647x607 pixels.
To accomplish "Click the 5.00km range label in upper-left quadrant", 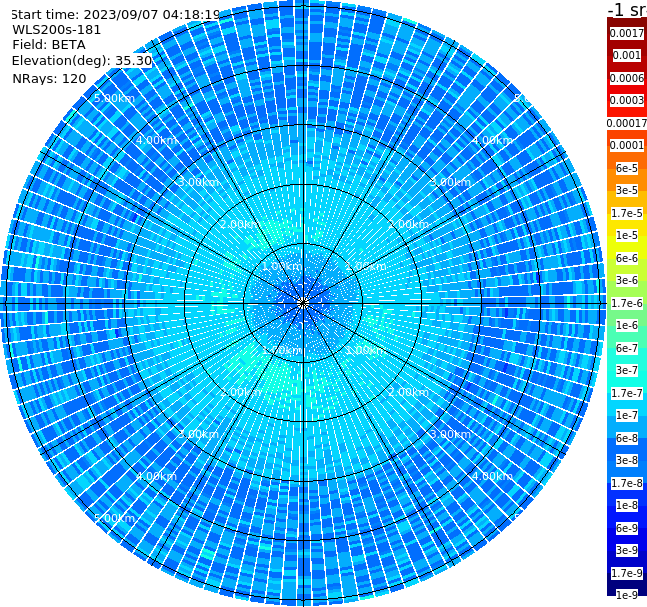I will click(114, 98).
